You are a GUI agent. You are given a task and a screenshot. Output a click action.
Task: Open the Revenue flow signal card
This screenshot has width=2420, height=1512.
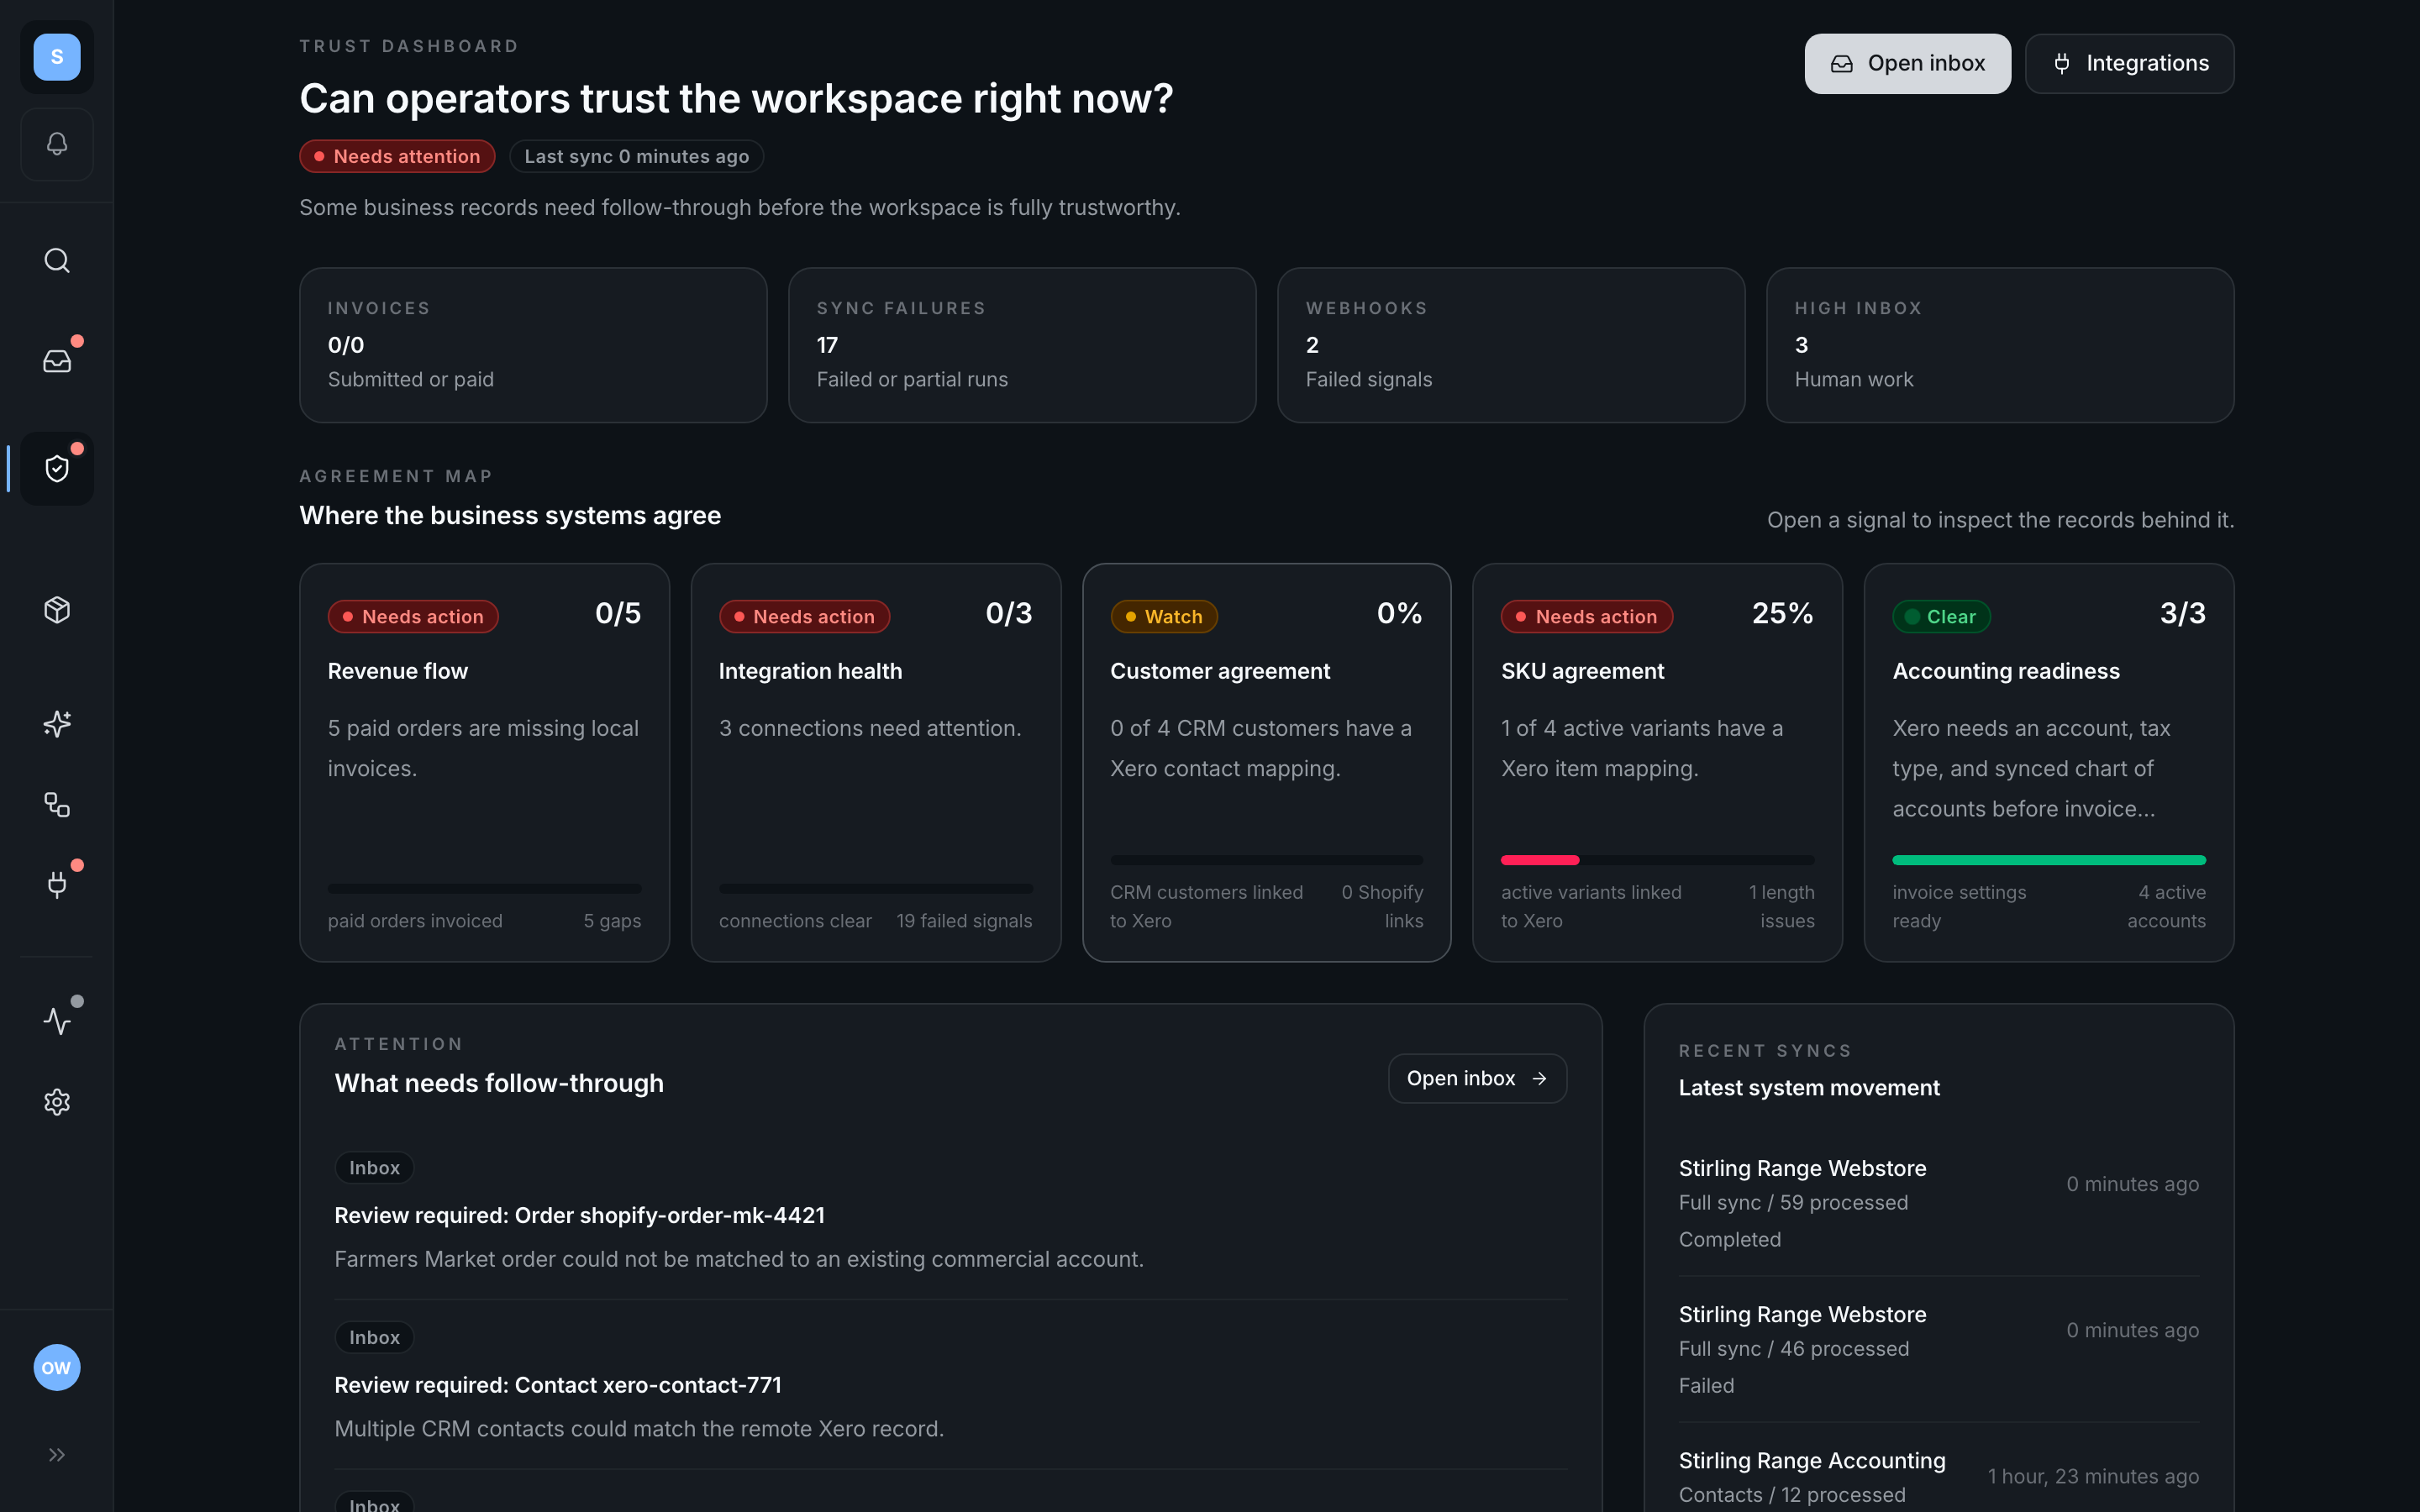(484, 762)
